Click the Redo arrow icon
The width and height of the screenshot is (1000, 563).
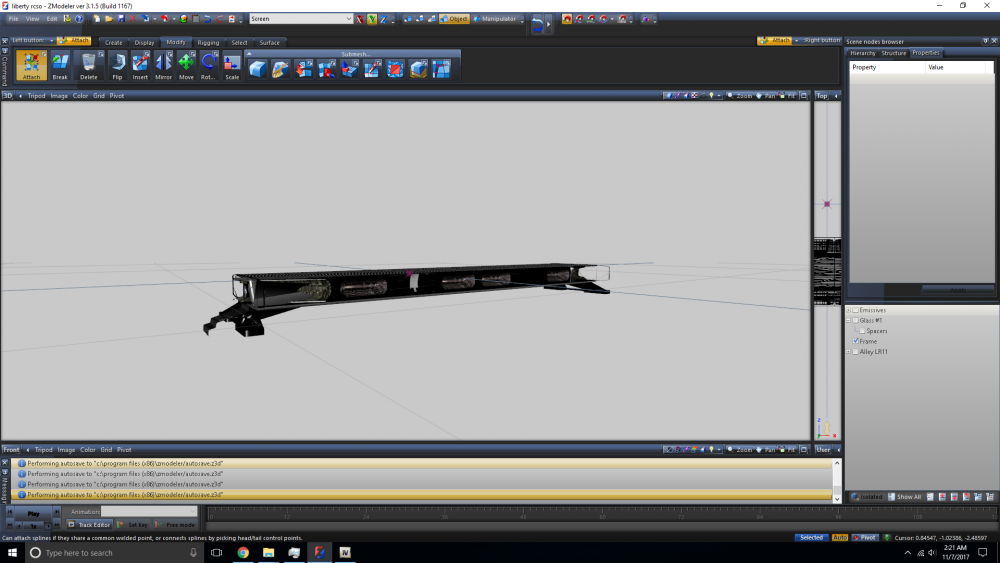[219, 19]
